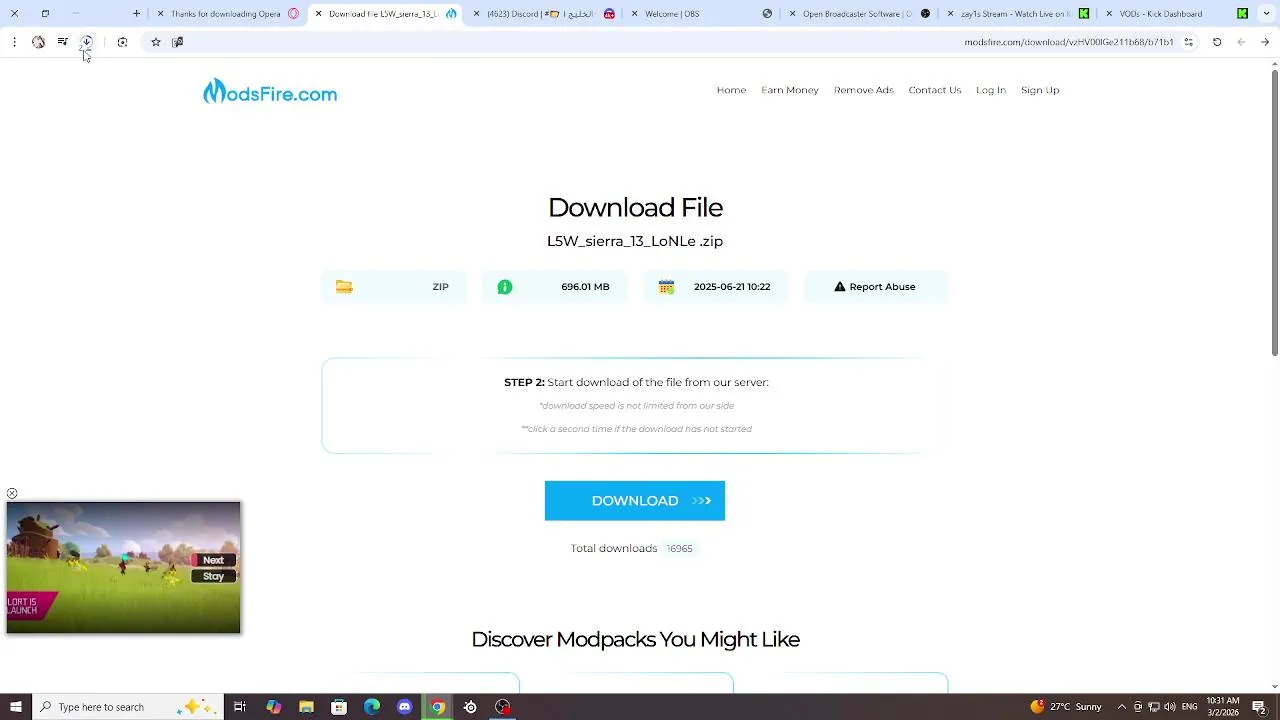The image size is (1280, 720).
Task: Click the ZIP folder icon
Action: [x=344, y=287]
